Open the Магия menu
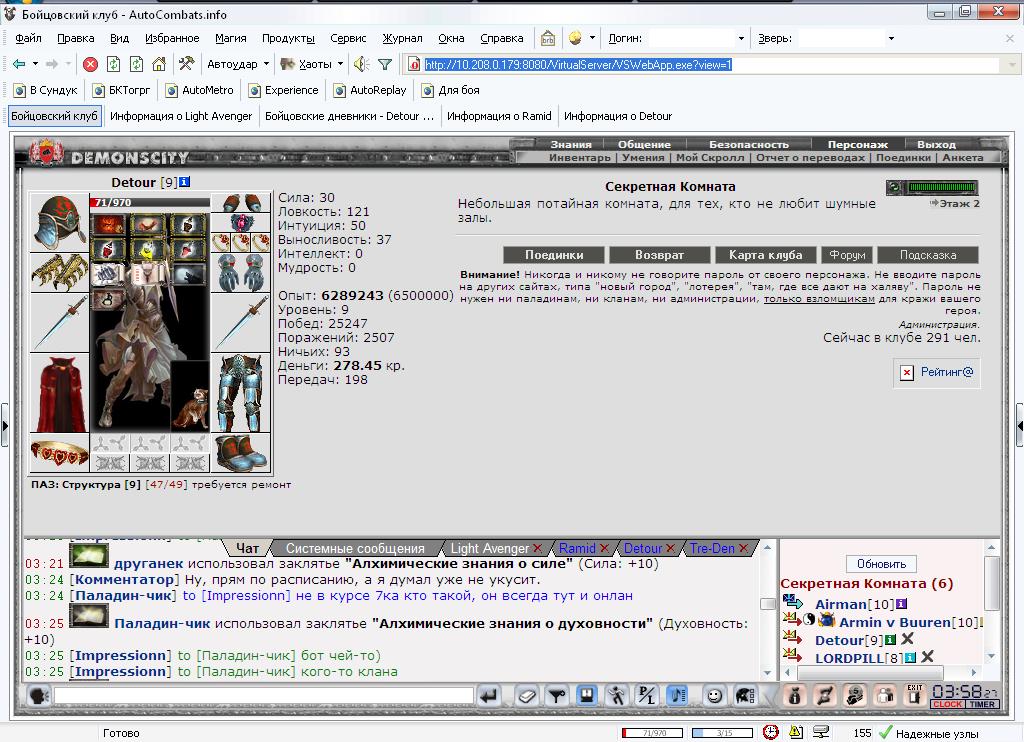The width and height of the screenshot is (1024, 742). point(231,39)
